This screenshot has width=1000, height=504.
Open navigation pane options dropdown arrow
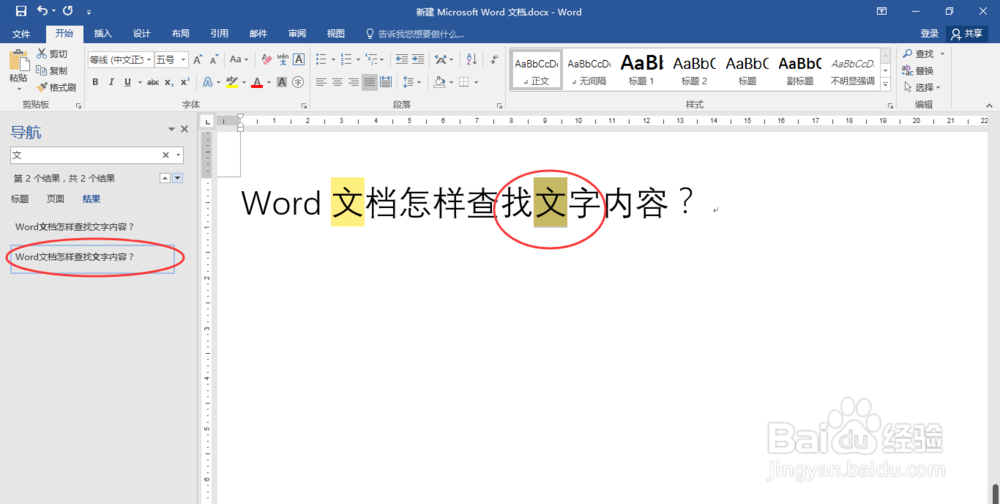[x=171, y=130]
